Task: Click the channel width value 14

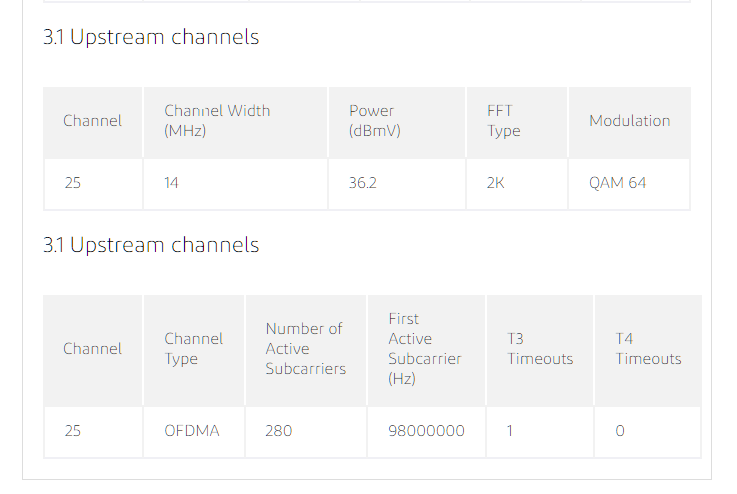Action: [x=171, y=183]
